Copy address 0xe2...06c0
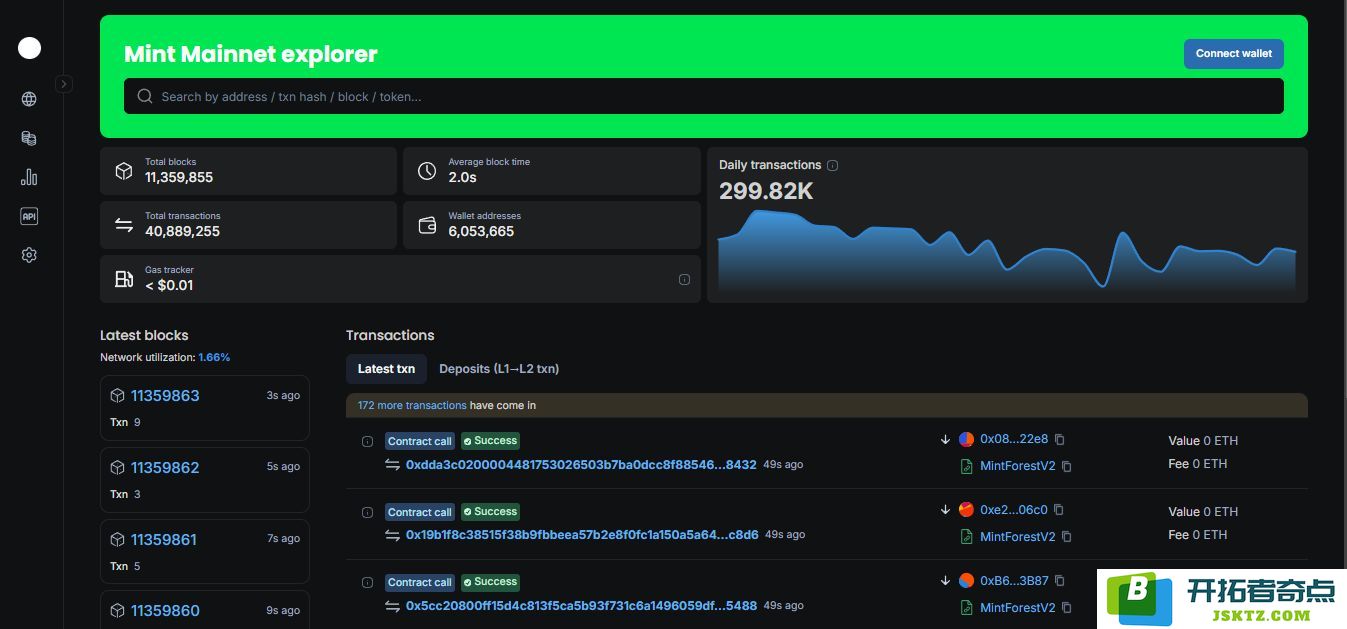Viewport: 1347px width, 629px height. 1060,510
